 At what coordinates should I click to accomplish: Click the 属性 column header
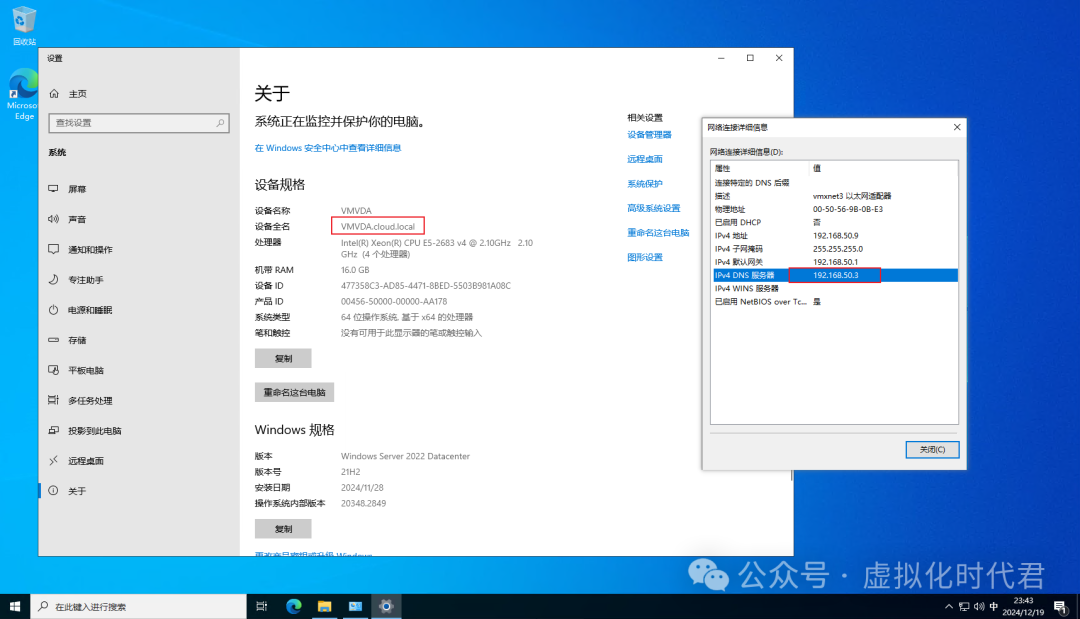[x=760, y=168]
